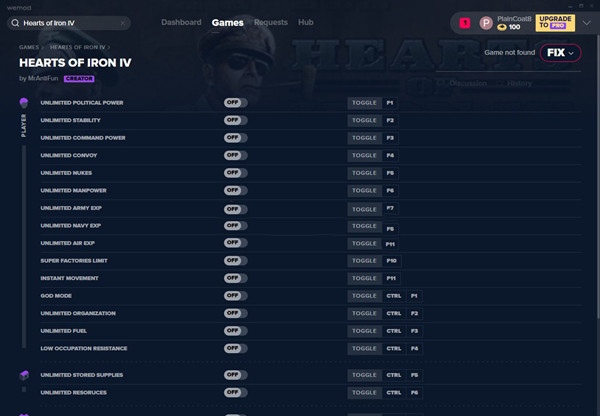The width and height of the screenshot is (600, 416).
Task: Open the MrAntiFun creator link
Action: point(43,78)
